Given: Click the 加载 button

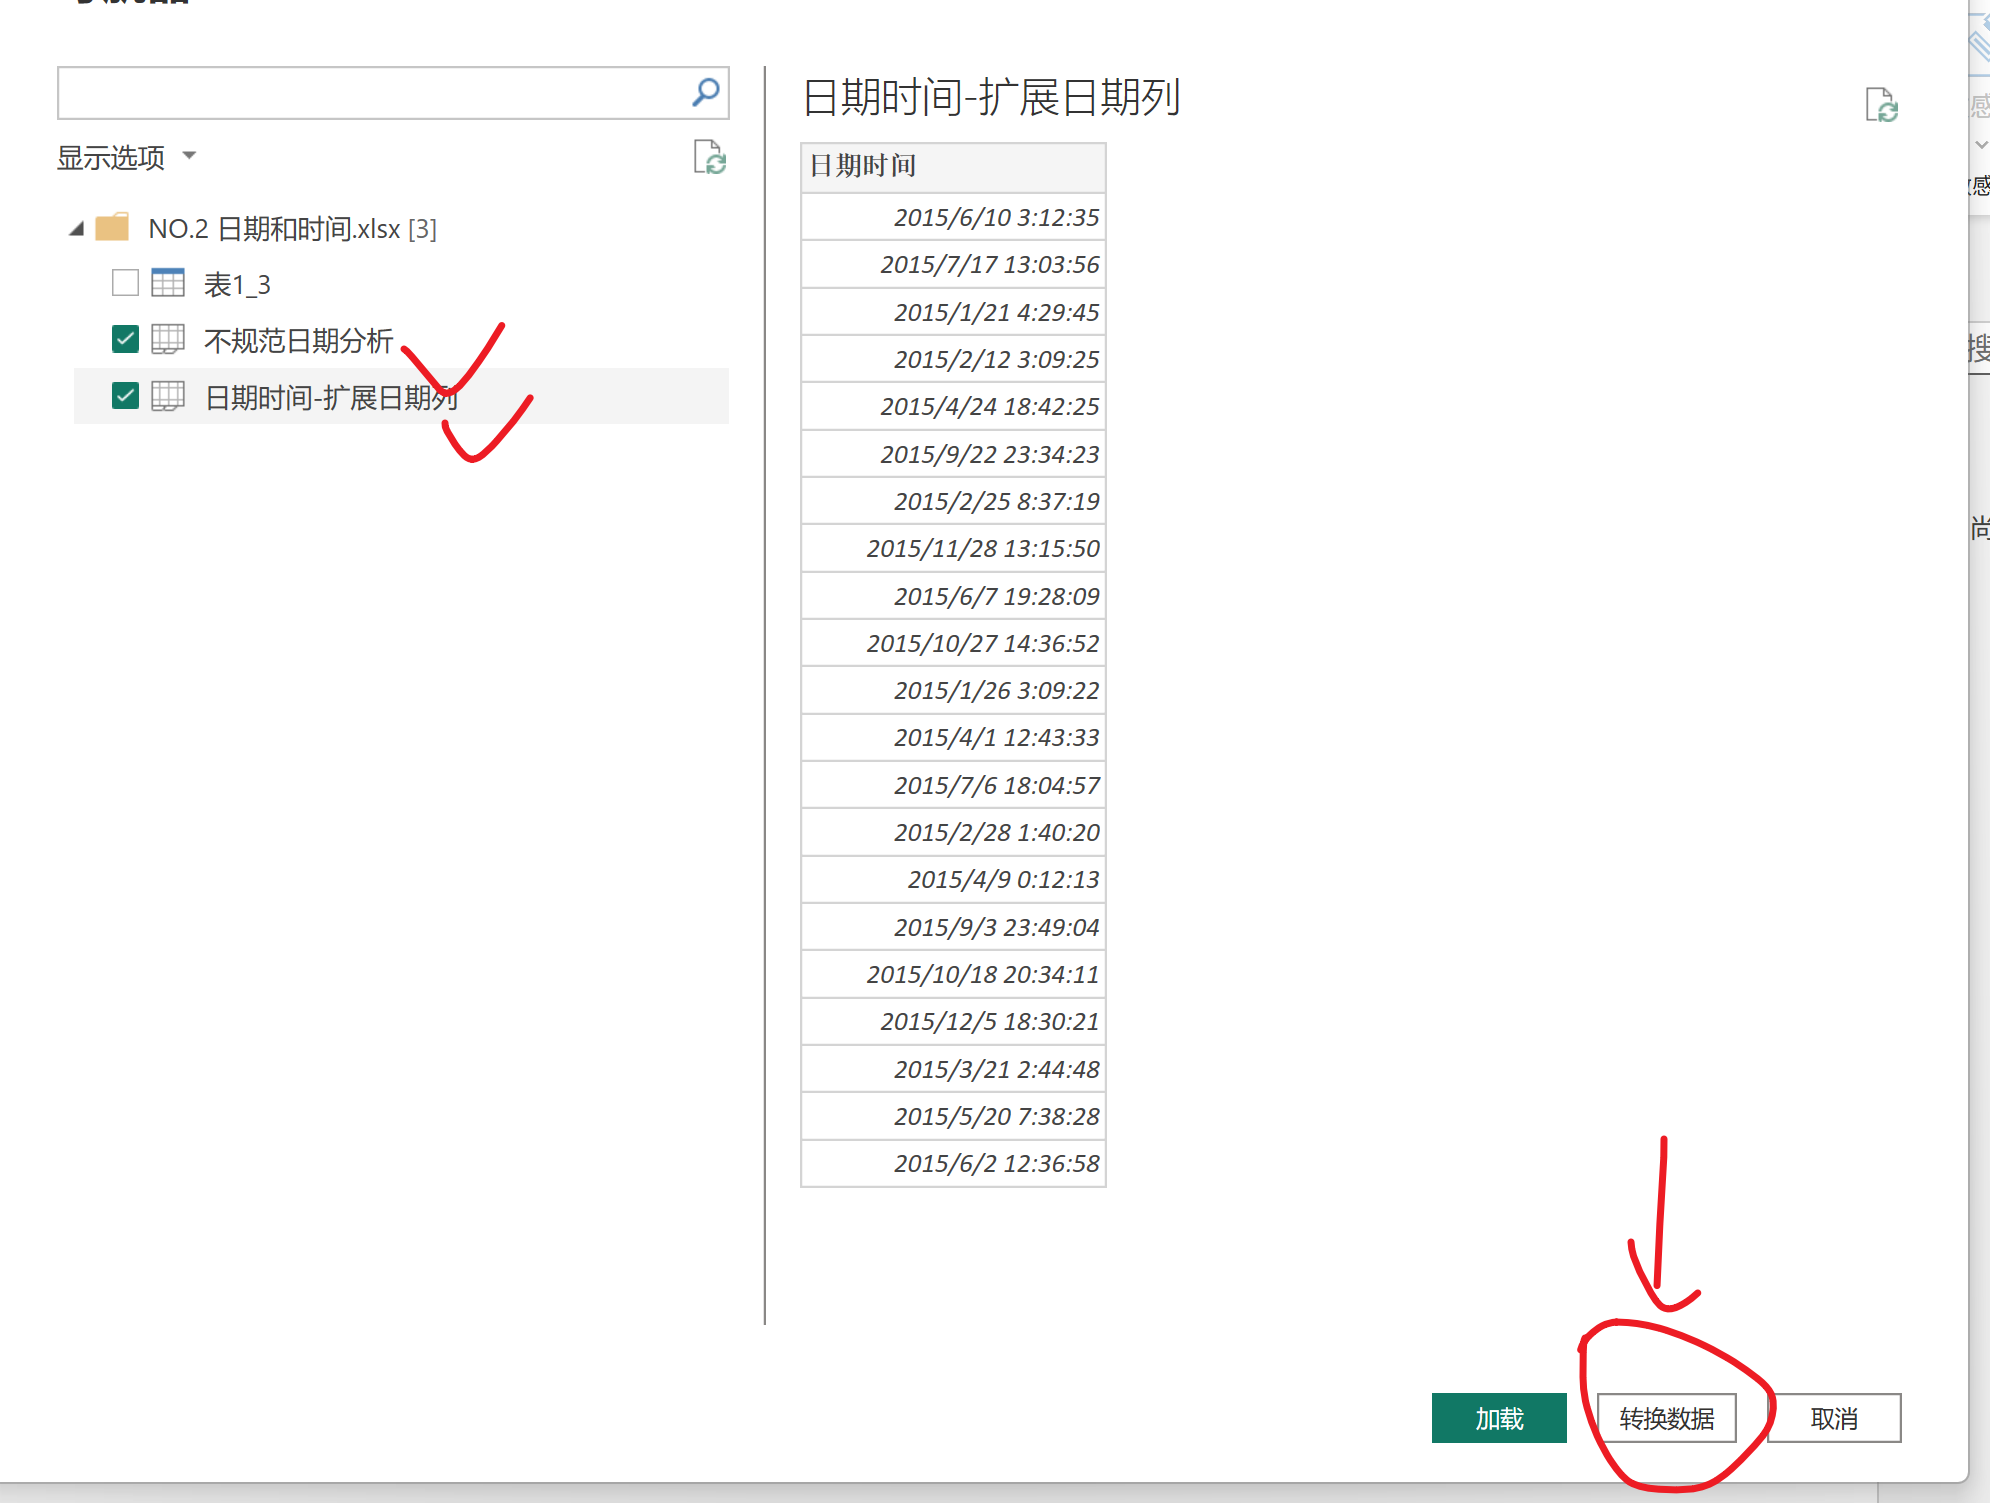Looking at the screenshot, I should tap(1498, 1418).
